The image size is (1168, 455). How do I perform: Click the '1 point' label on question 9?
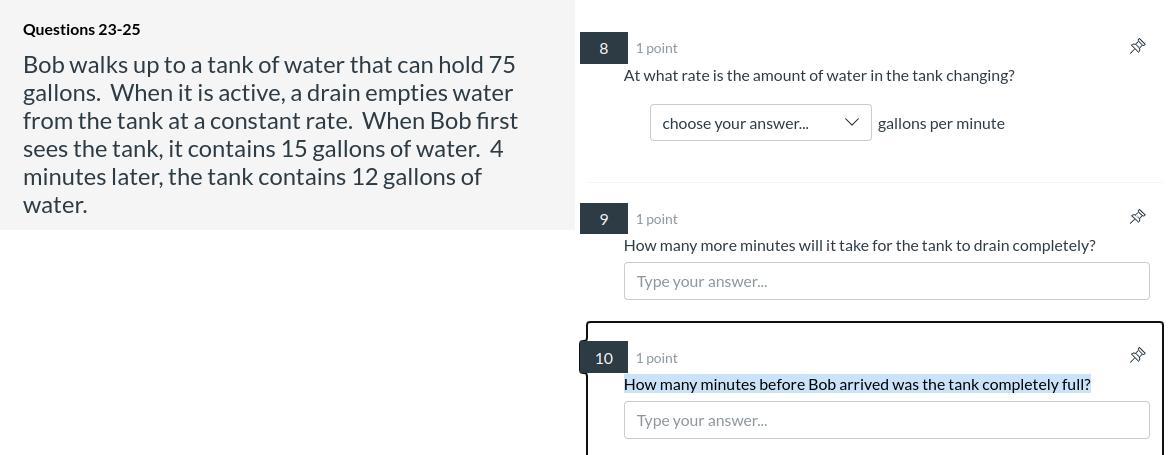click(657, 219)
